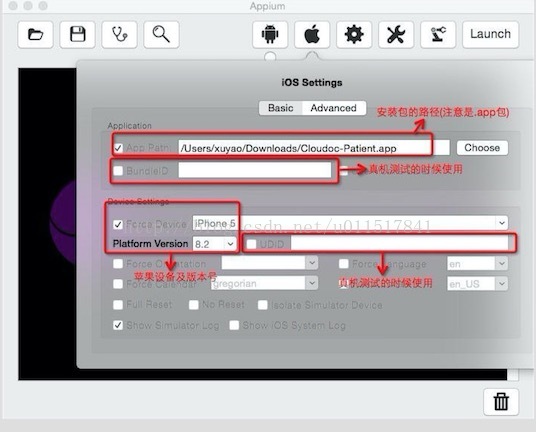Enable the Force Calendar checkbox
This screenshot has width=536, height=432.
118,284
